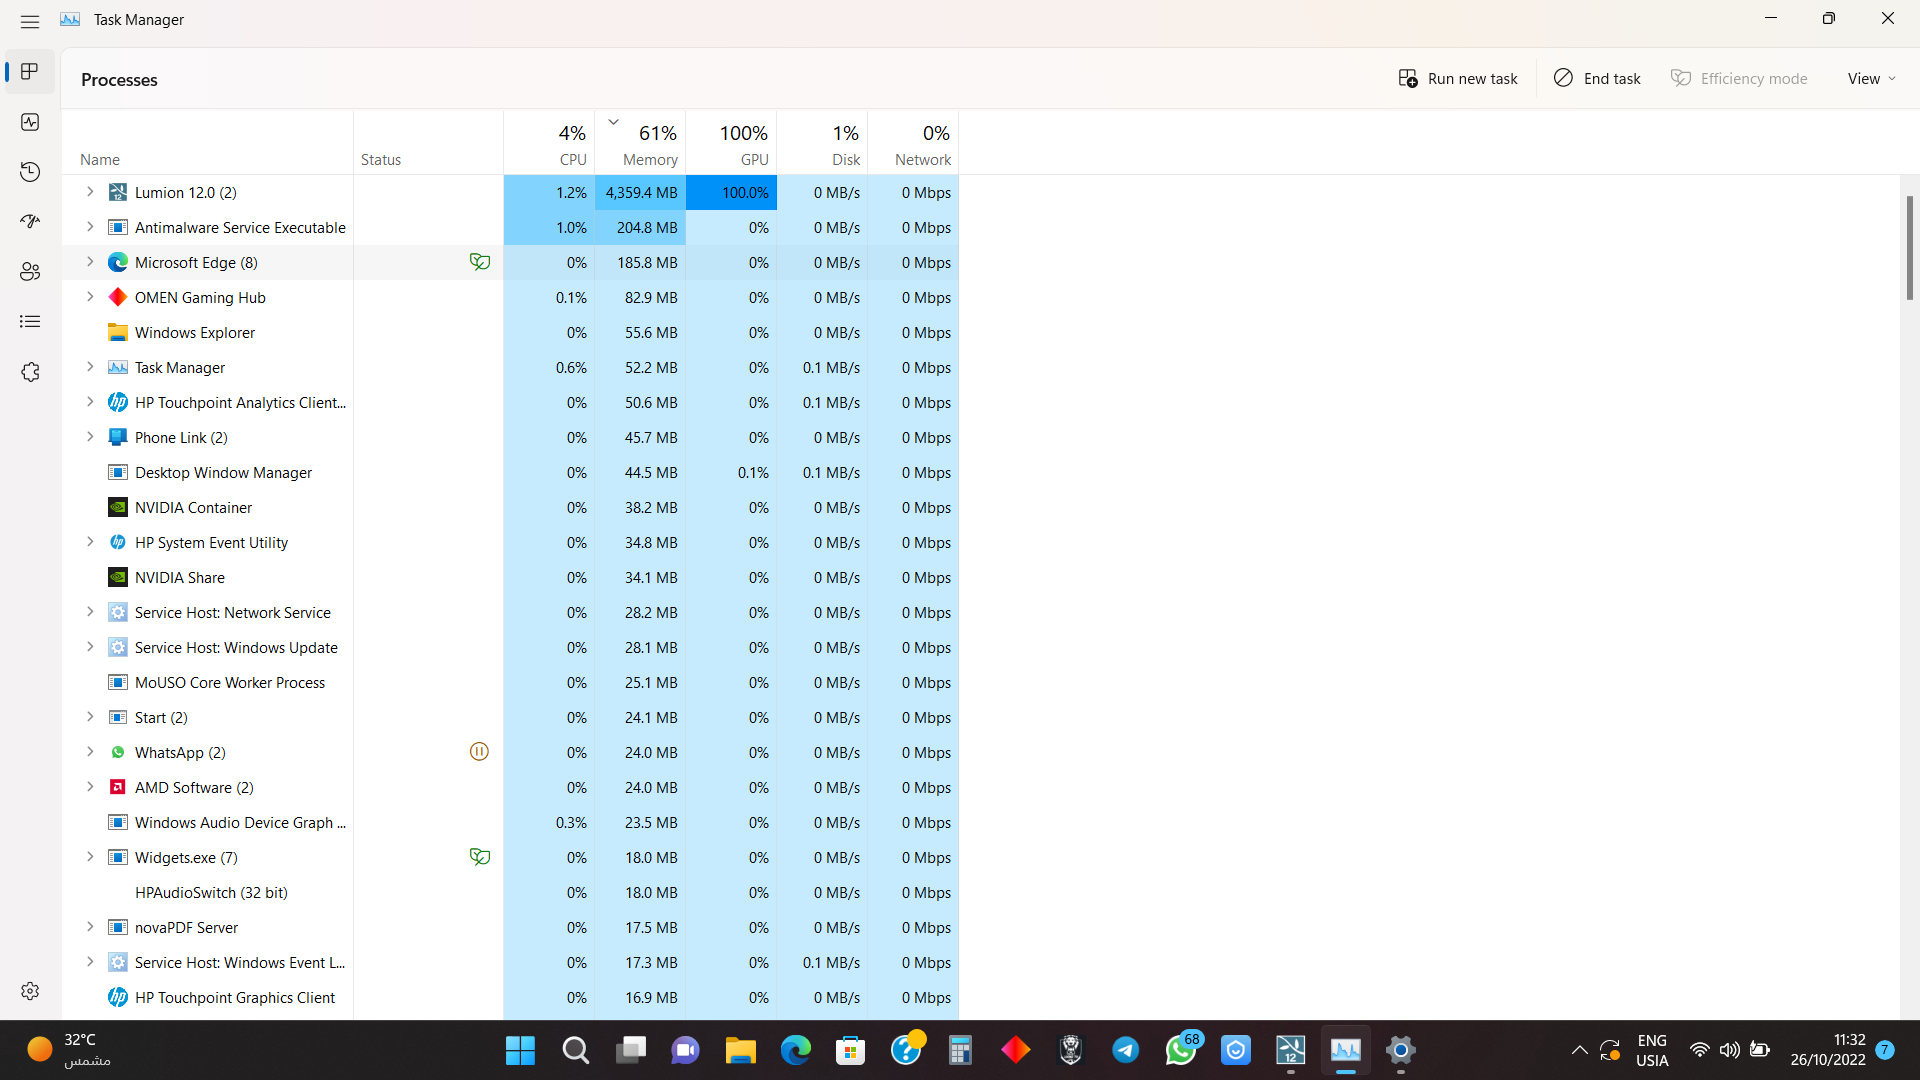Open Wi-Fi network icon in system tray

(1699, 1050)
